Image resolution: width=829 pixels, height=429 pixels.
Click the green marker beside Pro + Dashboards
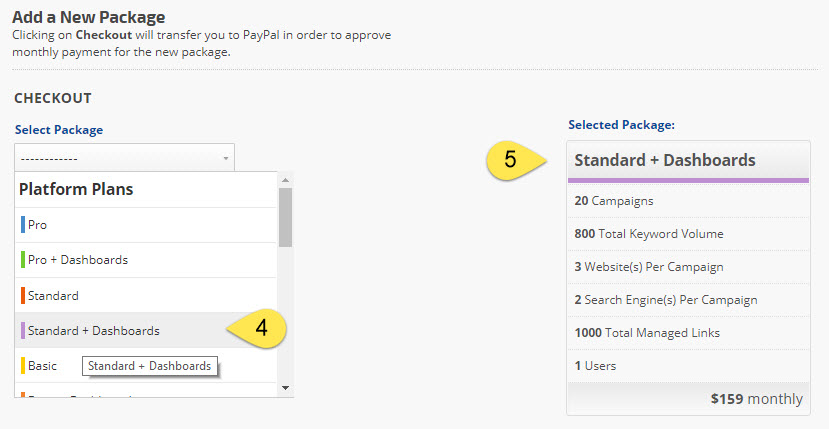click(23, 260)
